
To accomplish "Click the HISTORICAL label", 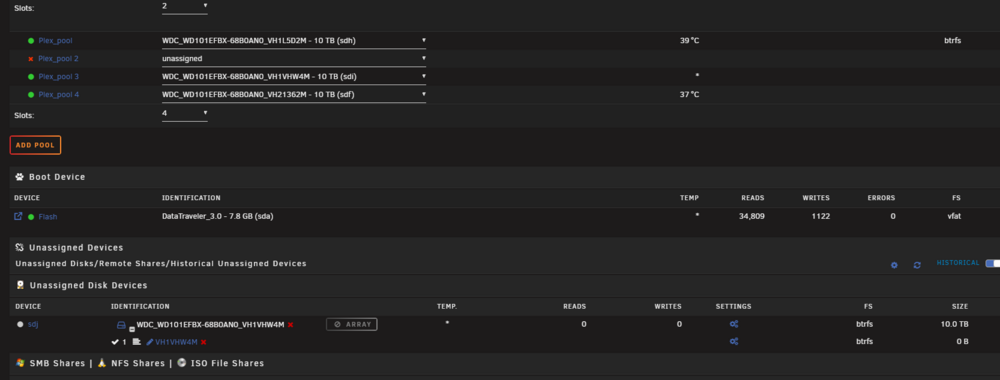I will pyautogui.click(x=958, y=263).
